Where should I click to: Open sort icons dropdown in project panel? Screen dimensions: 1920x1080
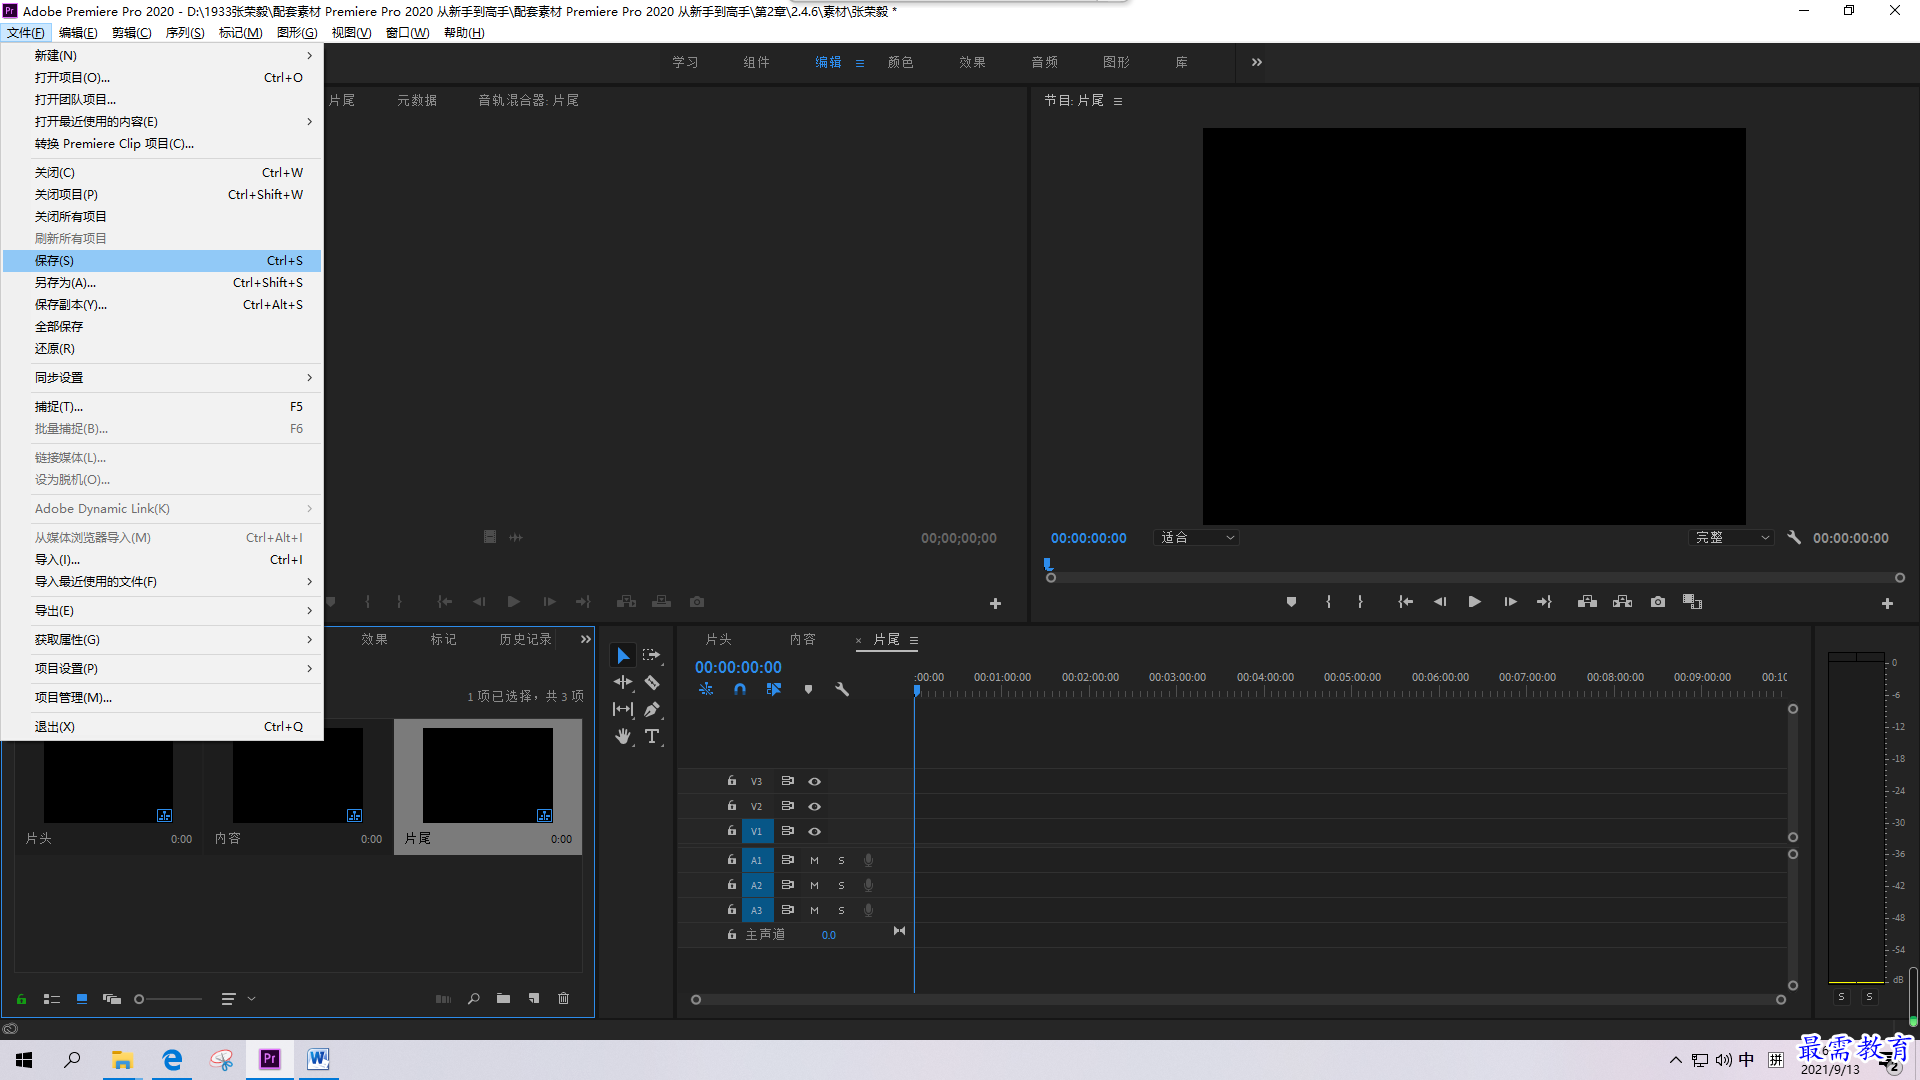pyautogui.click(x=238, y=999)
